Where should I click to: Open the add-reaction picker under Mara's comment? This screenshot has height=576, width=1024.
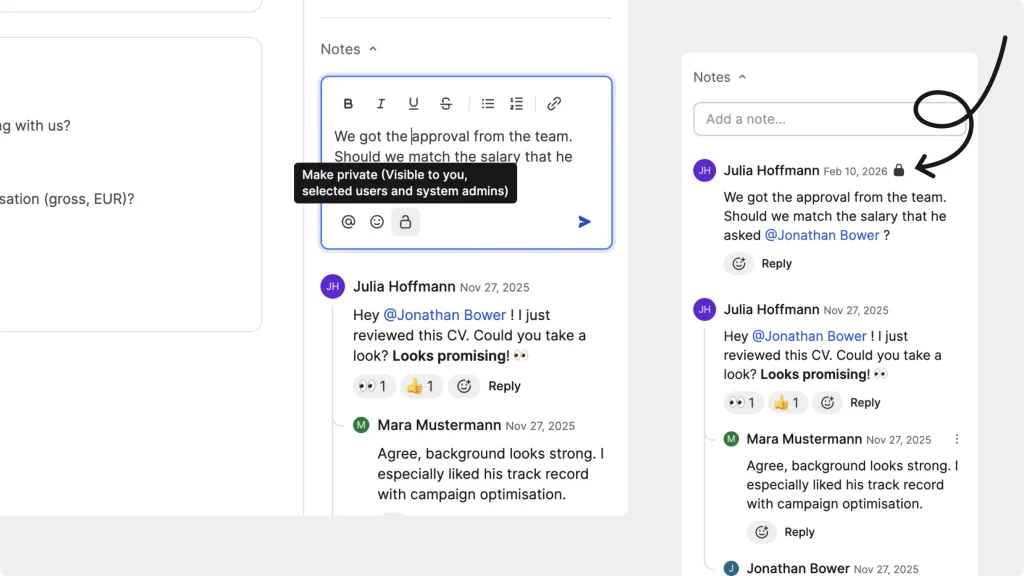[761, 532]
